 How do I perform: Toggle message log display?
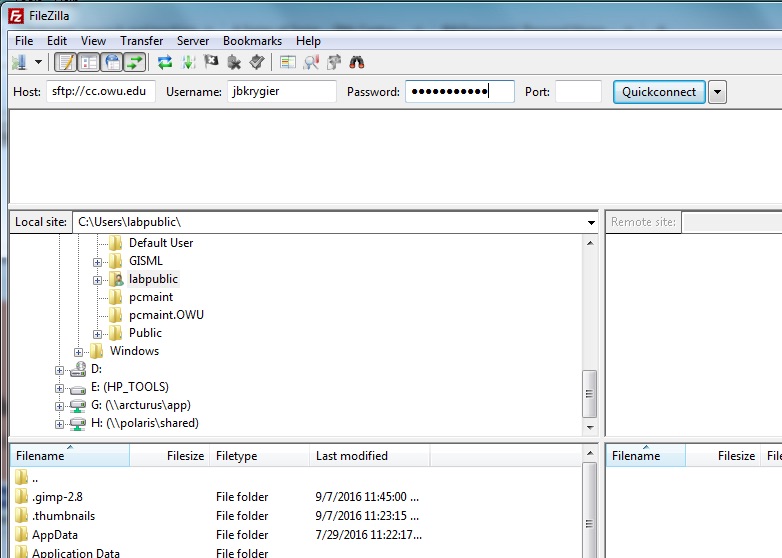coord(65,62)
